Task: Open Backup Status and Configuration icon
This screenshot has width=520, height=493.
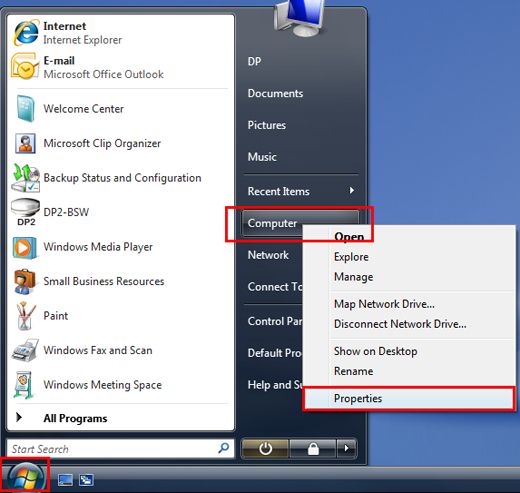Action: click(x=25, y=178)
